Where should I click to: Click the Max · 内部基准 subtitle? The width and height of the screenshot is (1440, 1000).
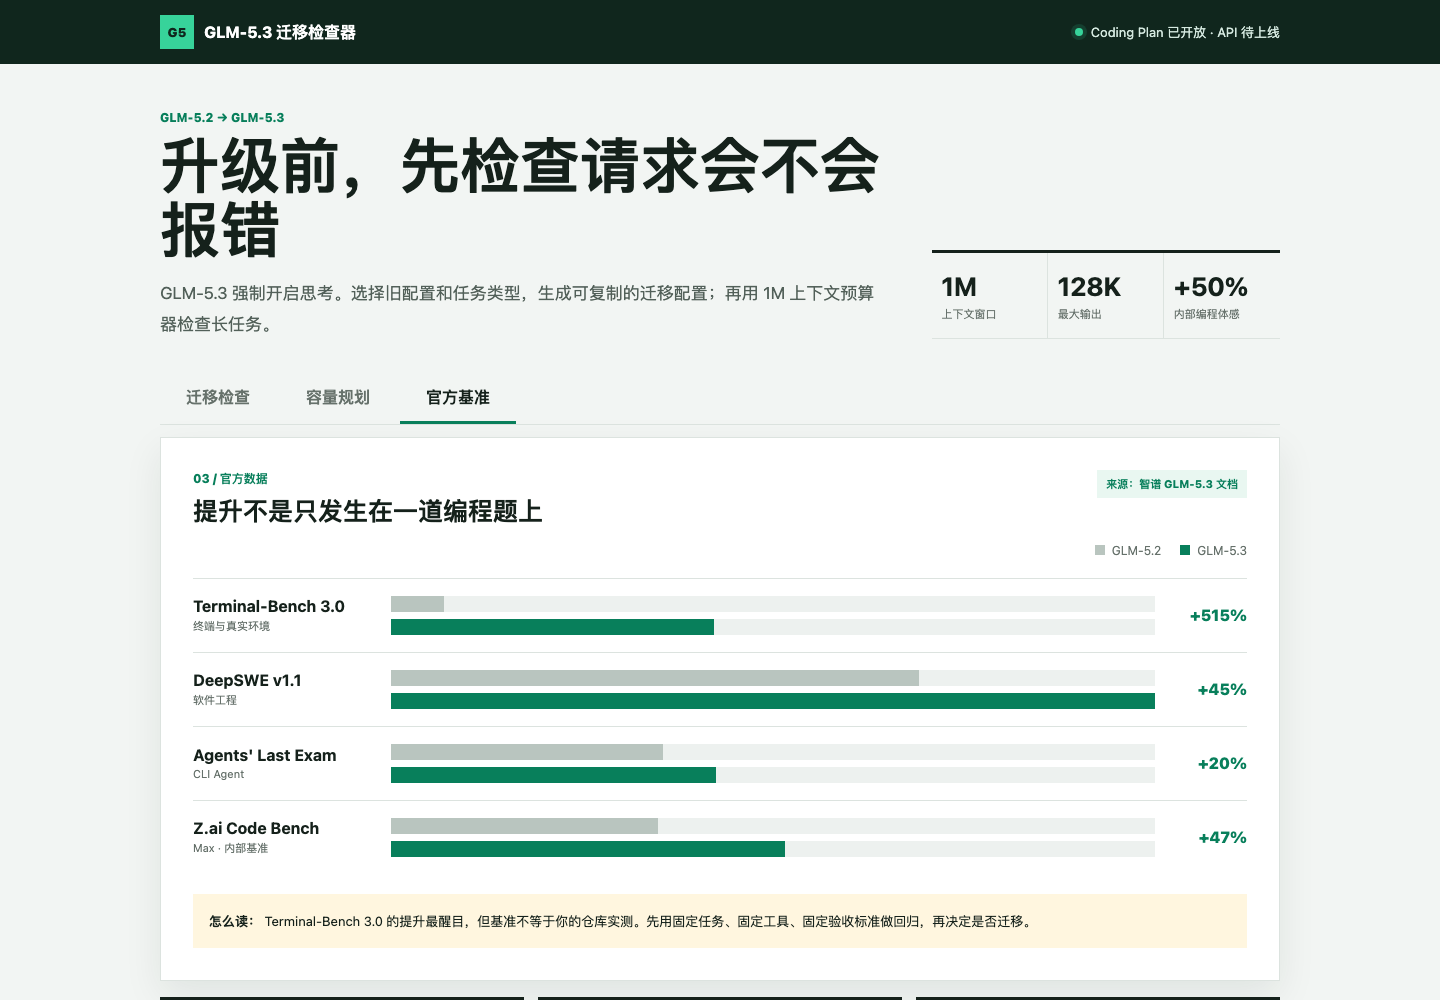[x=230, y=848]
